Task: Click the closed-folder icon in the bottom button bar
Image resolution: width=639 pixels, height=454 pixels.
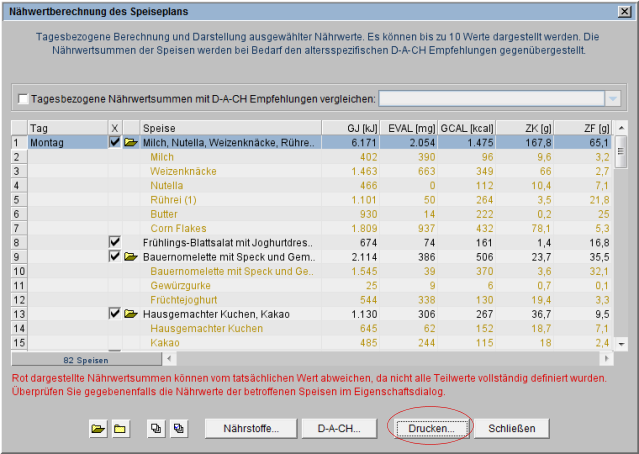Action: 120,429
